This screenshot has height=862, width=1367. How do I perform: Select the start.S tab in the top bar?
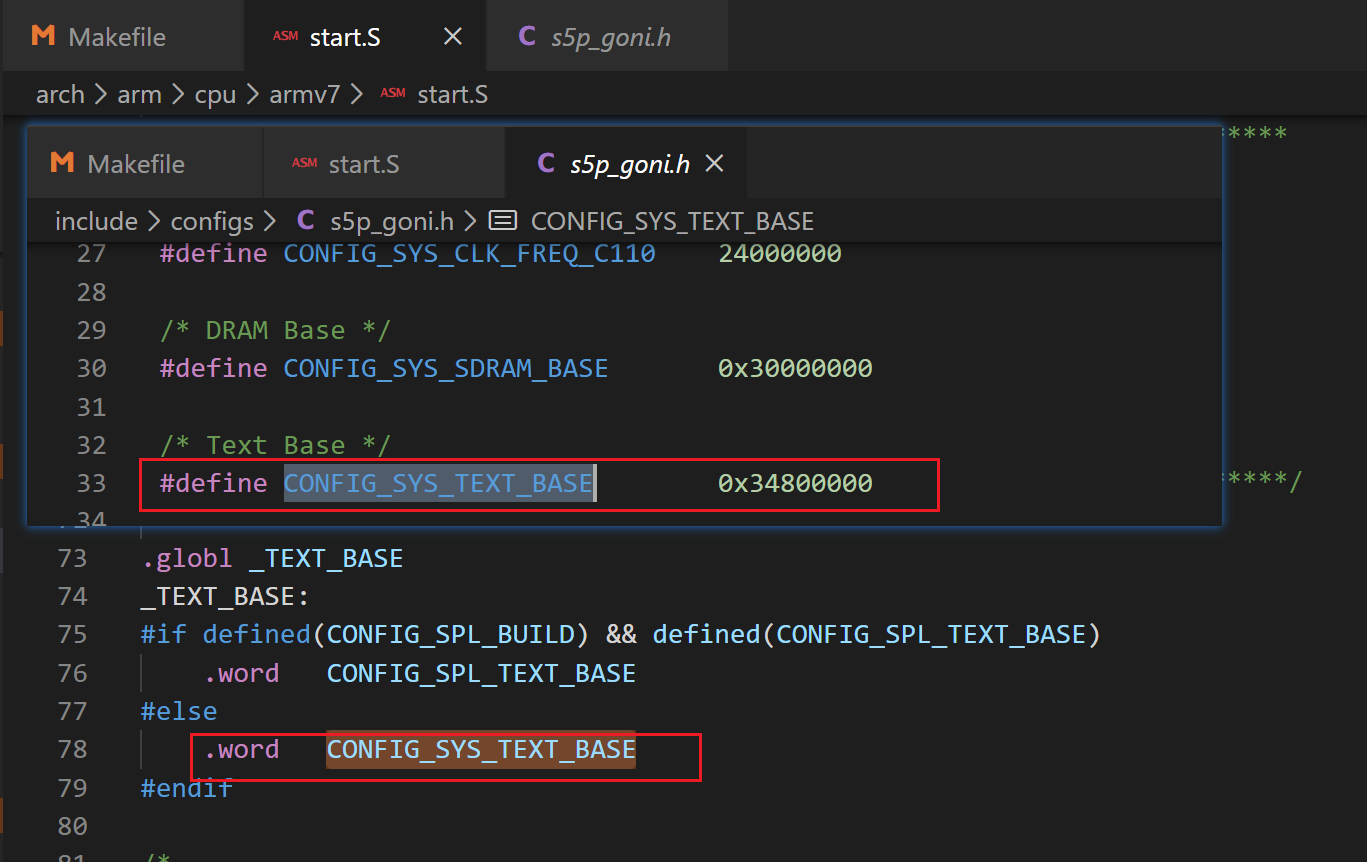tap(364, 37)
